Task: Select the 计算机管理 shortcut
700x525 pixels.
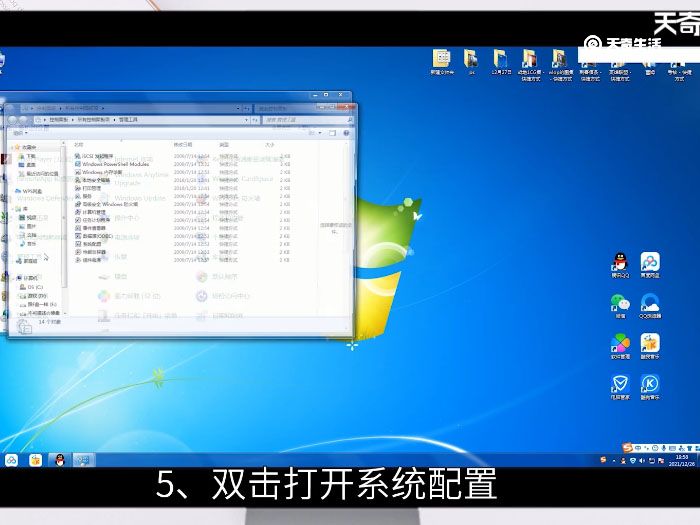Action: click(x=90, y=212)
